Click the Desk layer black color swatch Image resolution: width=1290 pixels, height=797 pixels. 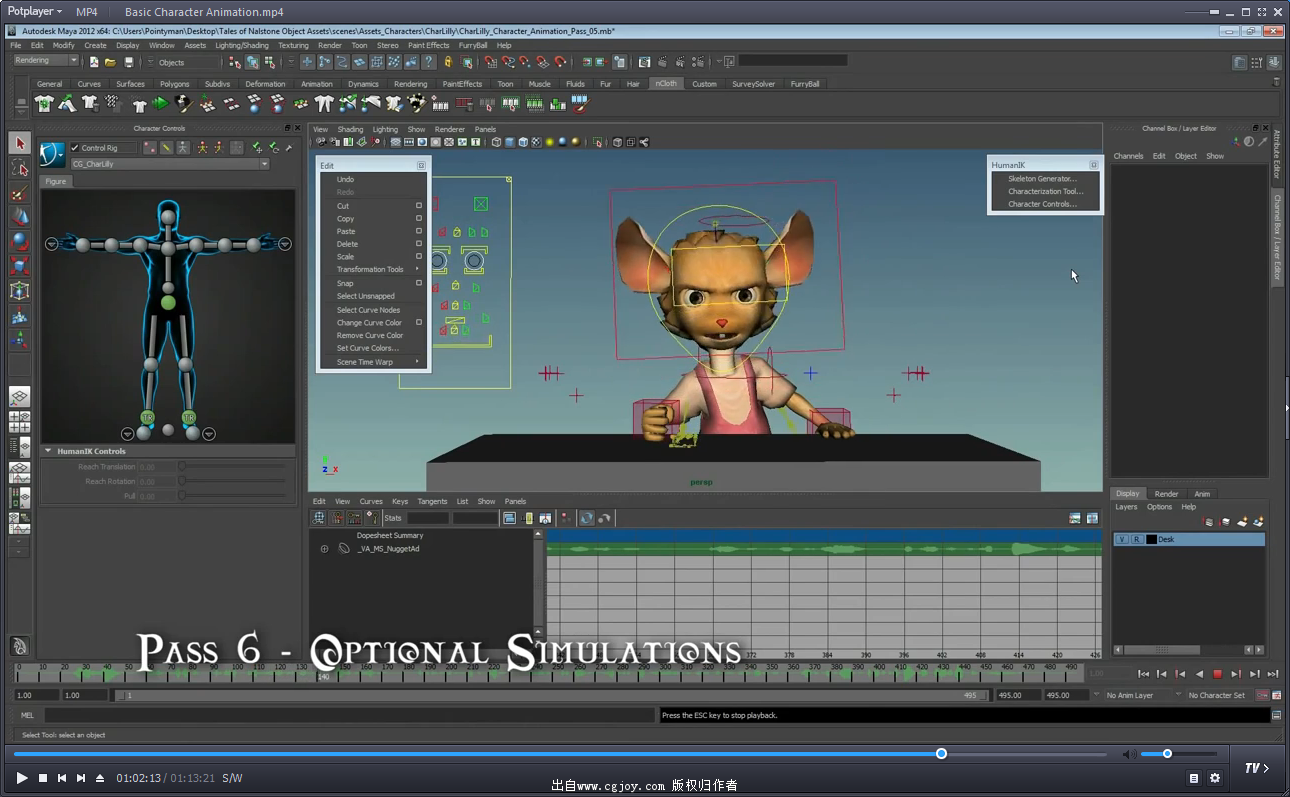tap(1151, 539)
